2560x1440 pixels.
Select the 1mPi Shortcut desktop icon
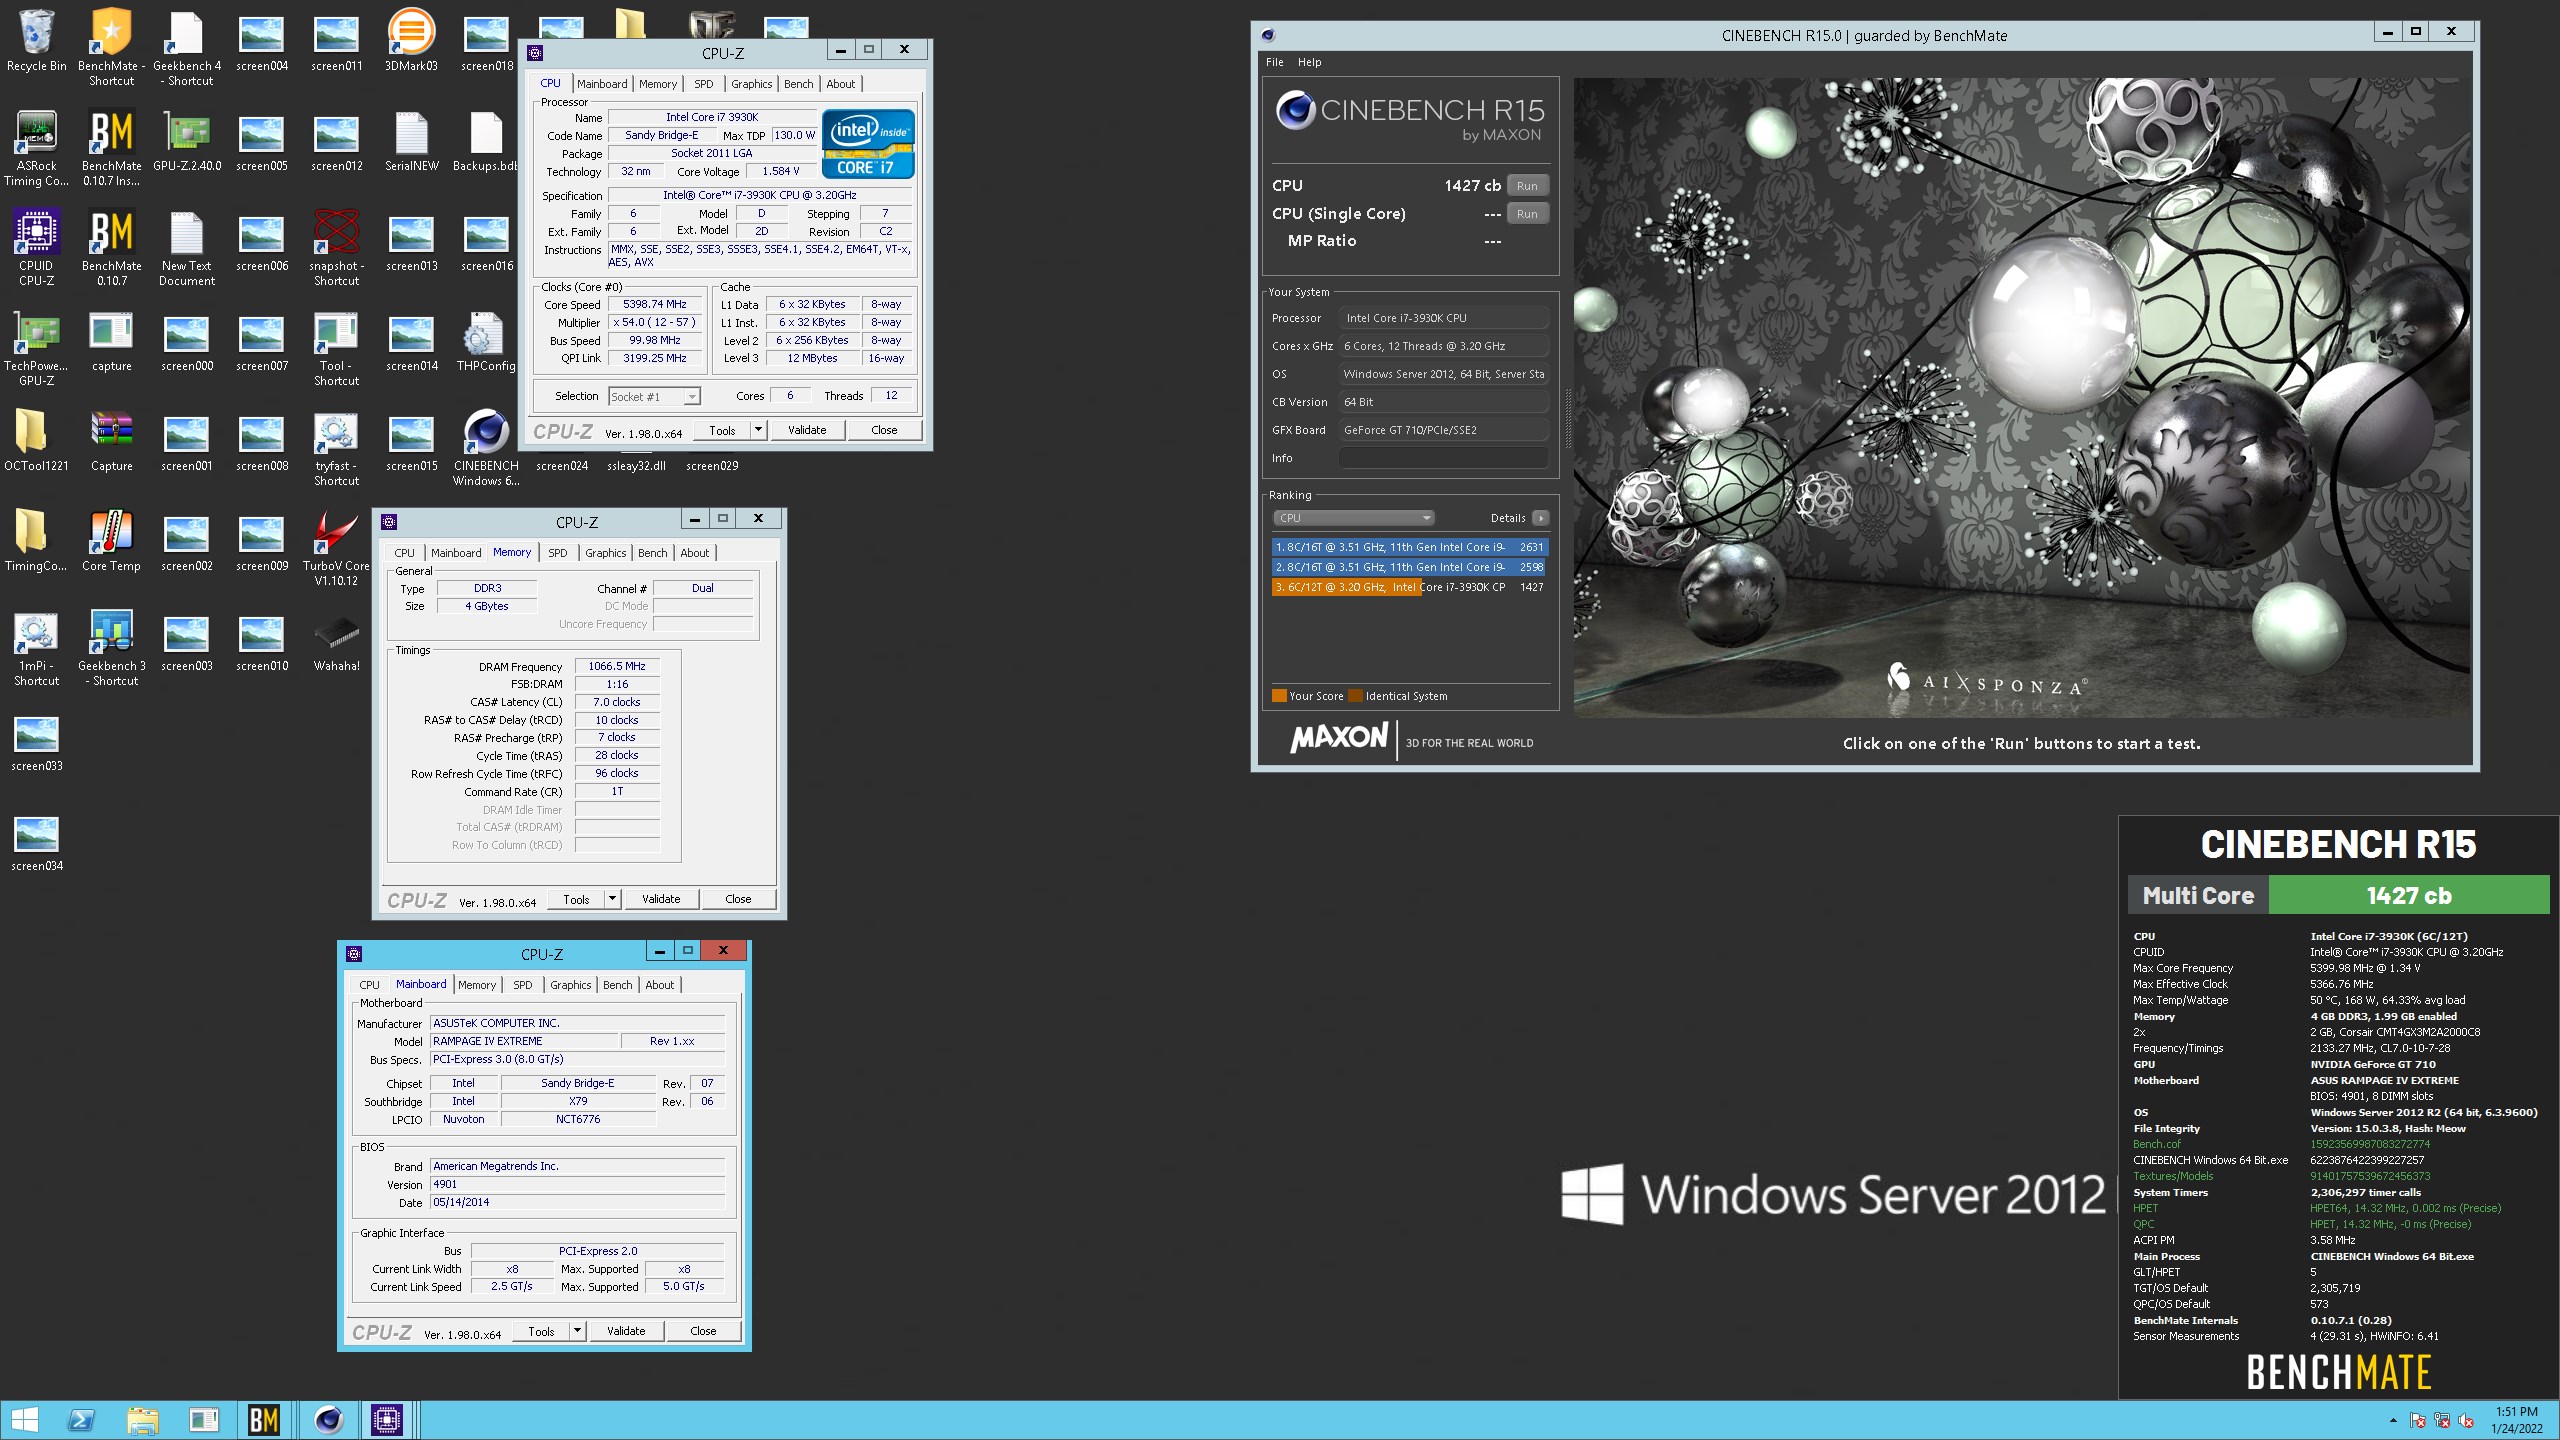click(37, 648)
